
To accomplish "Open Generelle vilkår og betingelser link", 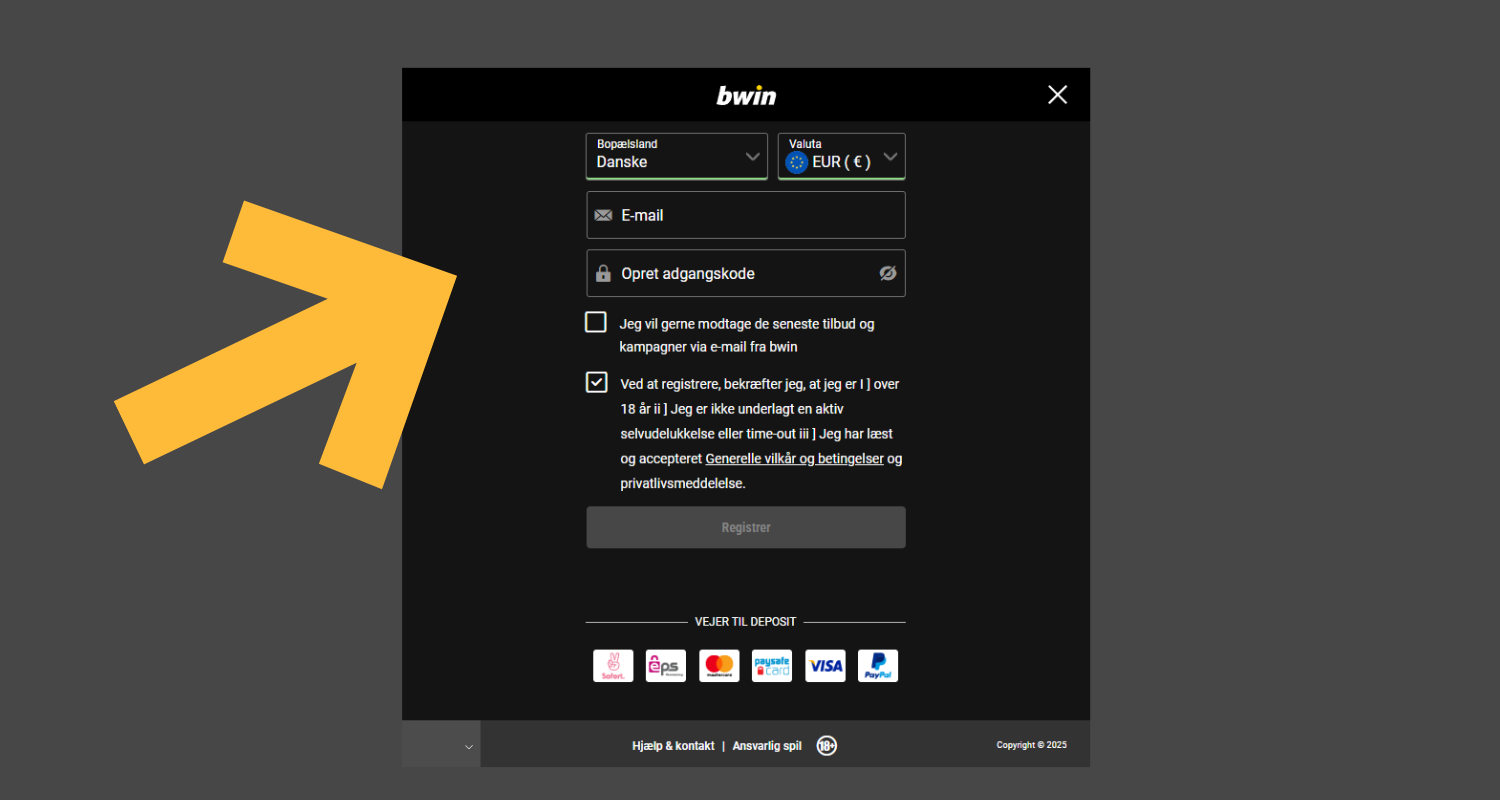I will (794, 459).
